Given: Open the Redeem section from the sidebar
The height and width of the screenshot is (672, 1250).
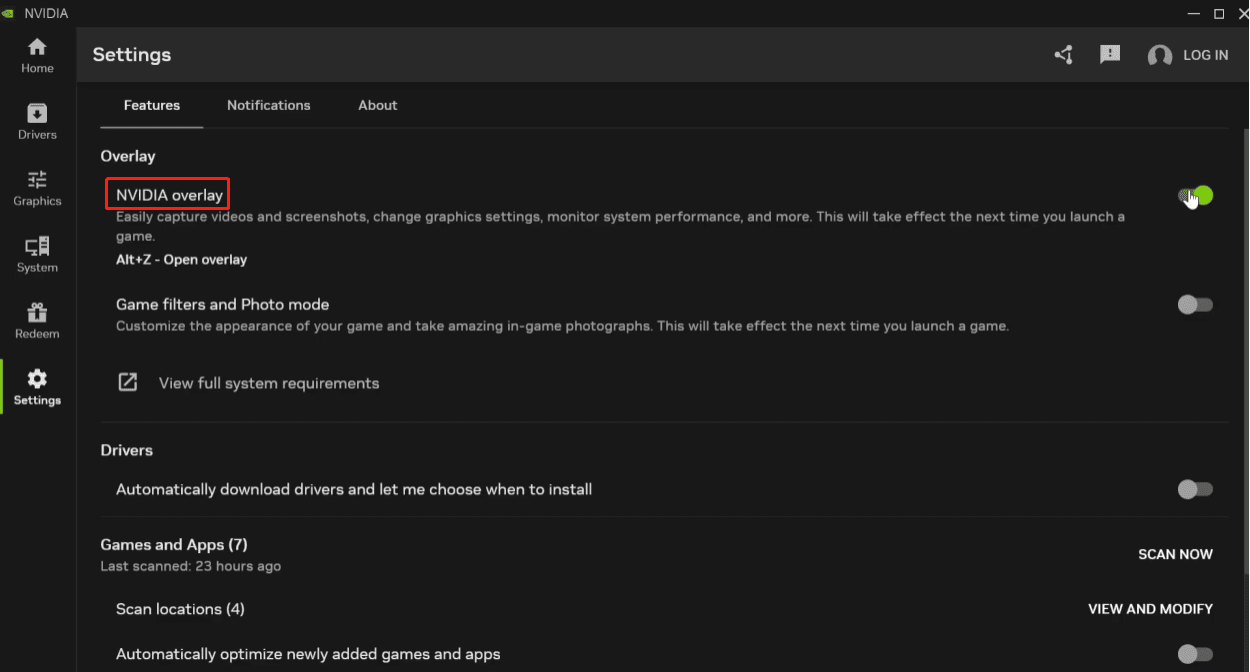Looking at the screenshot, I should click(37, 320).
